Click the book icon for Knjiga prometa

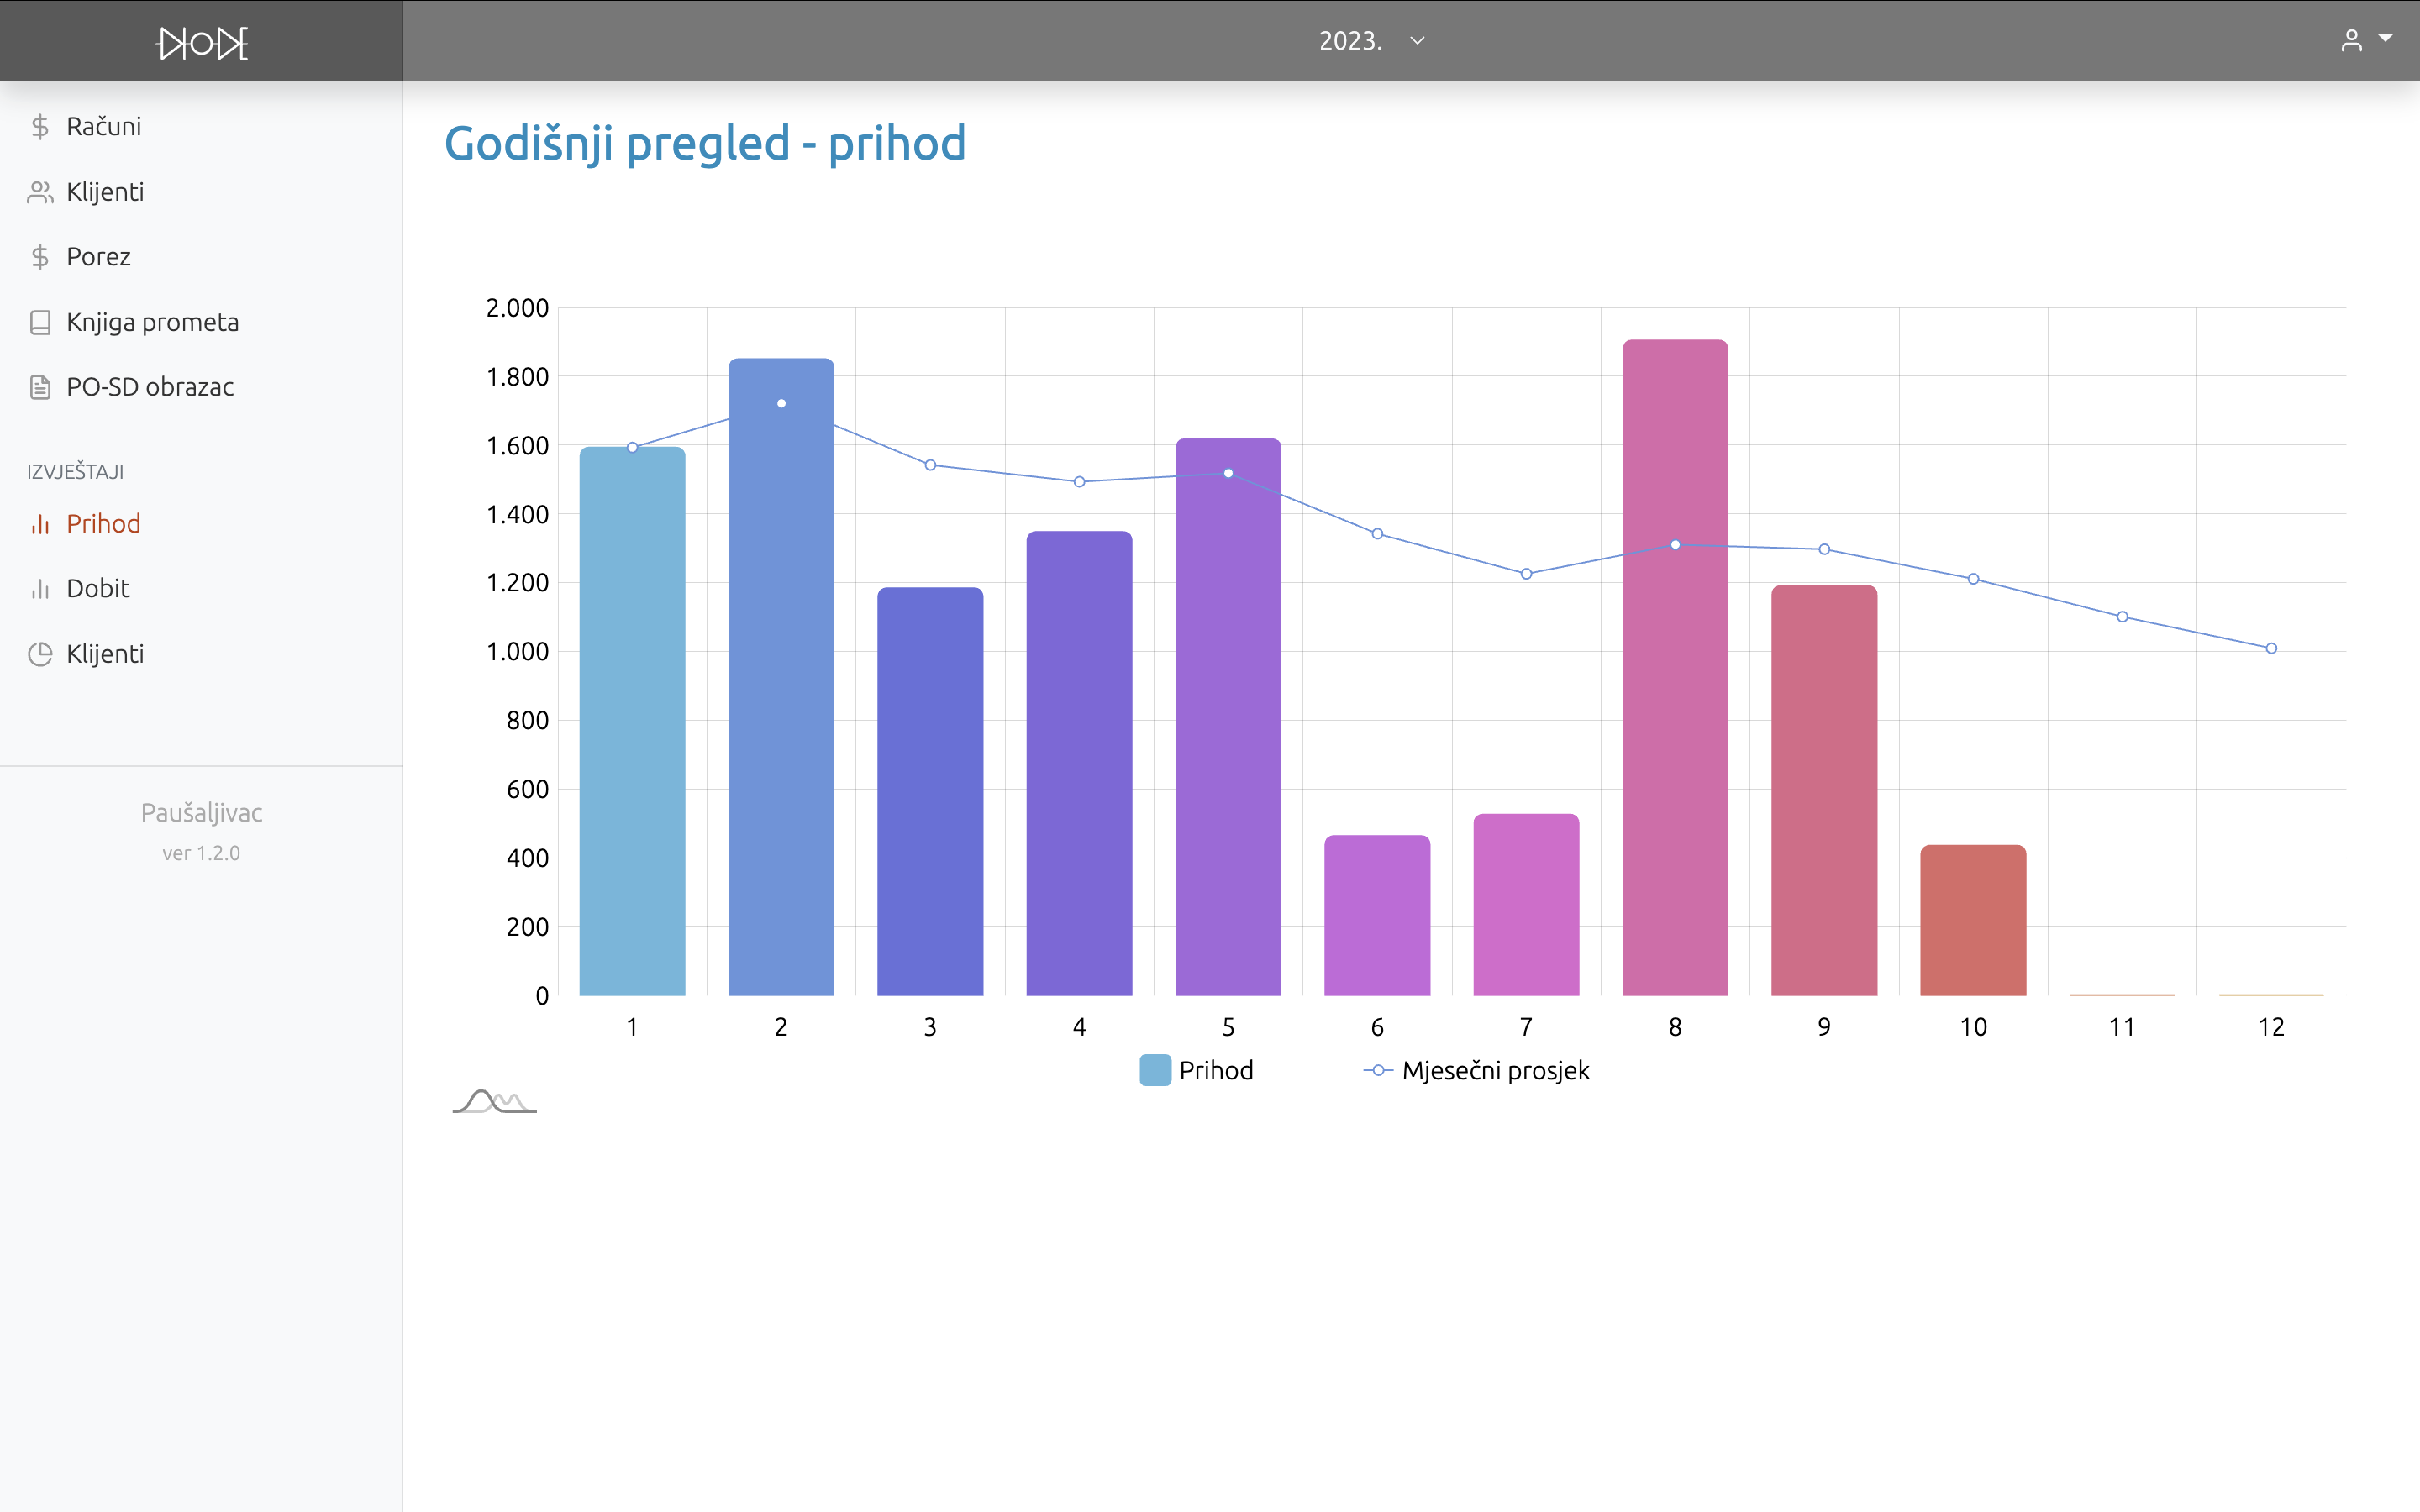tap(40, 322)
